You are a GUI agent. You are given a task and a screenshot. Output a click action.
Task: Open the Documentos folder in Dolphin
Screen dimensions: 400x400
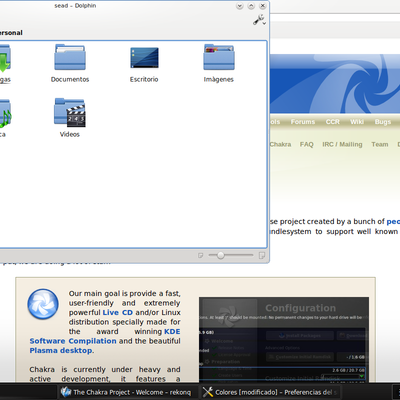[70, 63]
